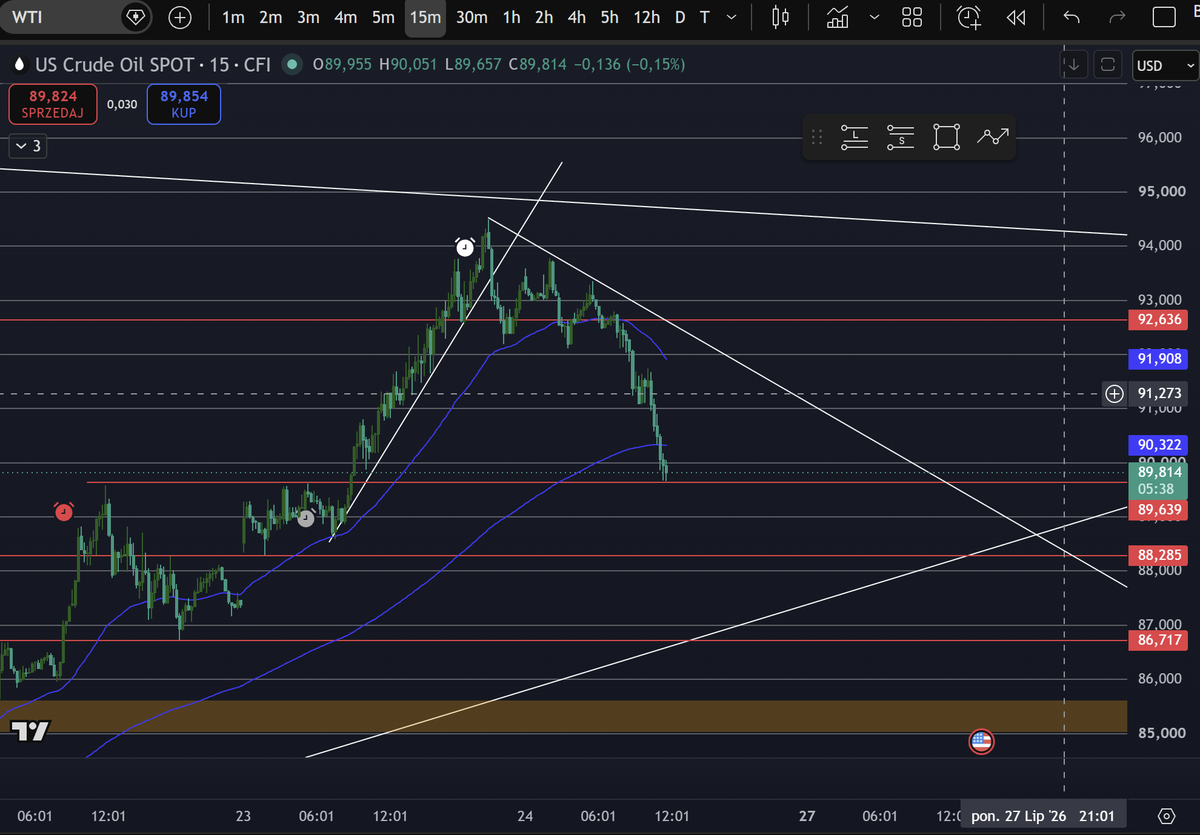
Task: Open the indicator templates grid
Action: pos(912,17)
